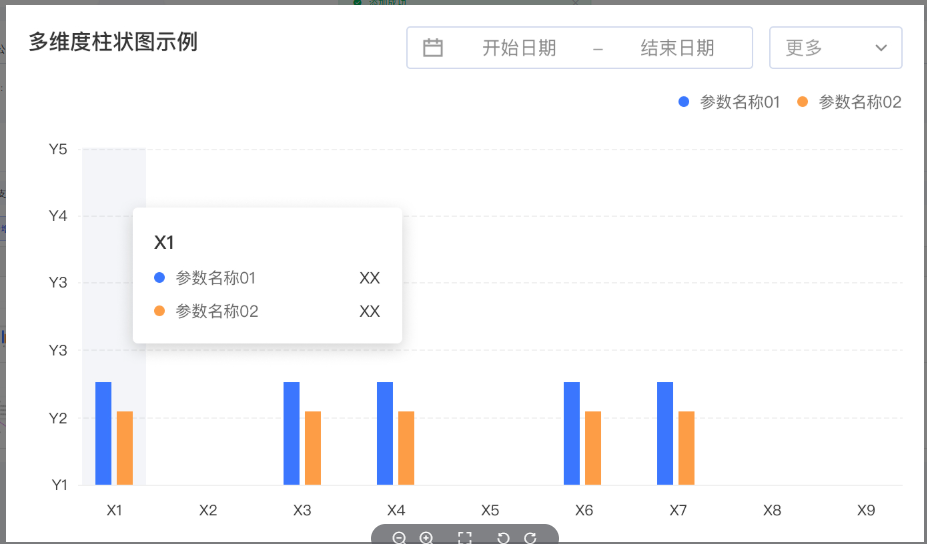Viewport: 927px width, 544px height.
Task: Toggle the 参数名称02 legend series
Action: (849, 102)
